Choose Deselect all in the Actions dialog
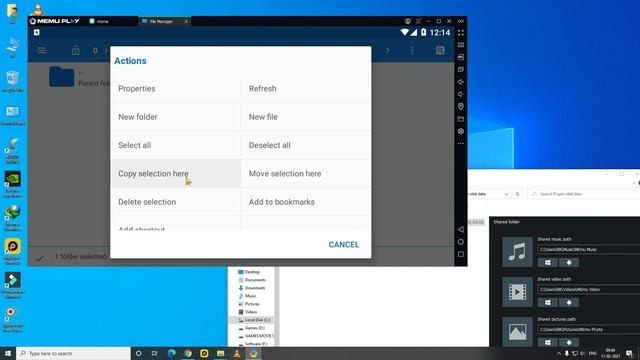Viewport: 640px width, 360px height. [x=306, y=145]
